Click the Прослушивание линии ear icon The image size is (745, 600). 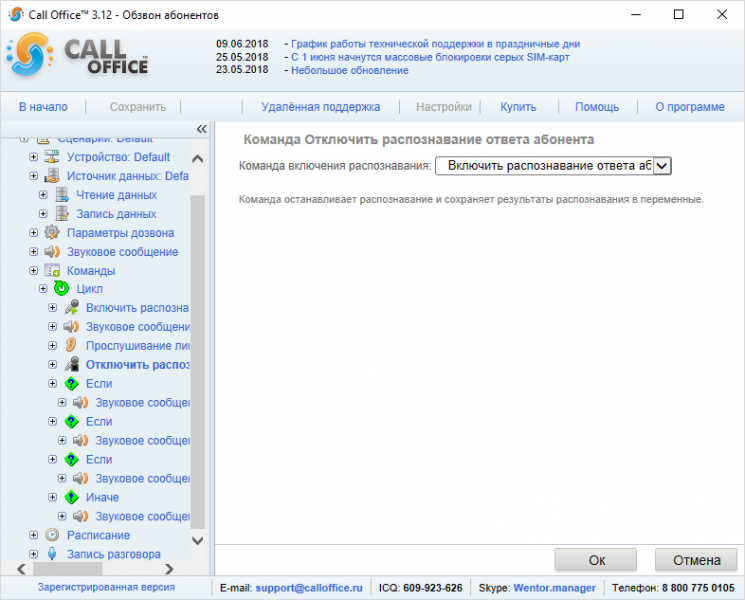tap(71, 345)
